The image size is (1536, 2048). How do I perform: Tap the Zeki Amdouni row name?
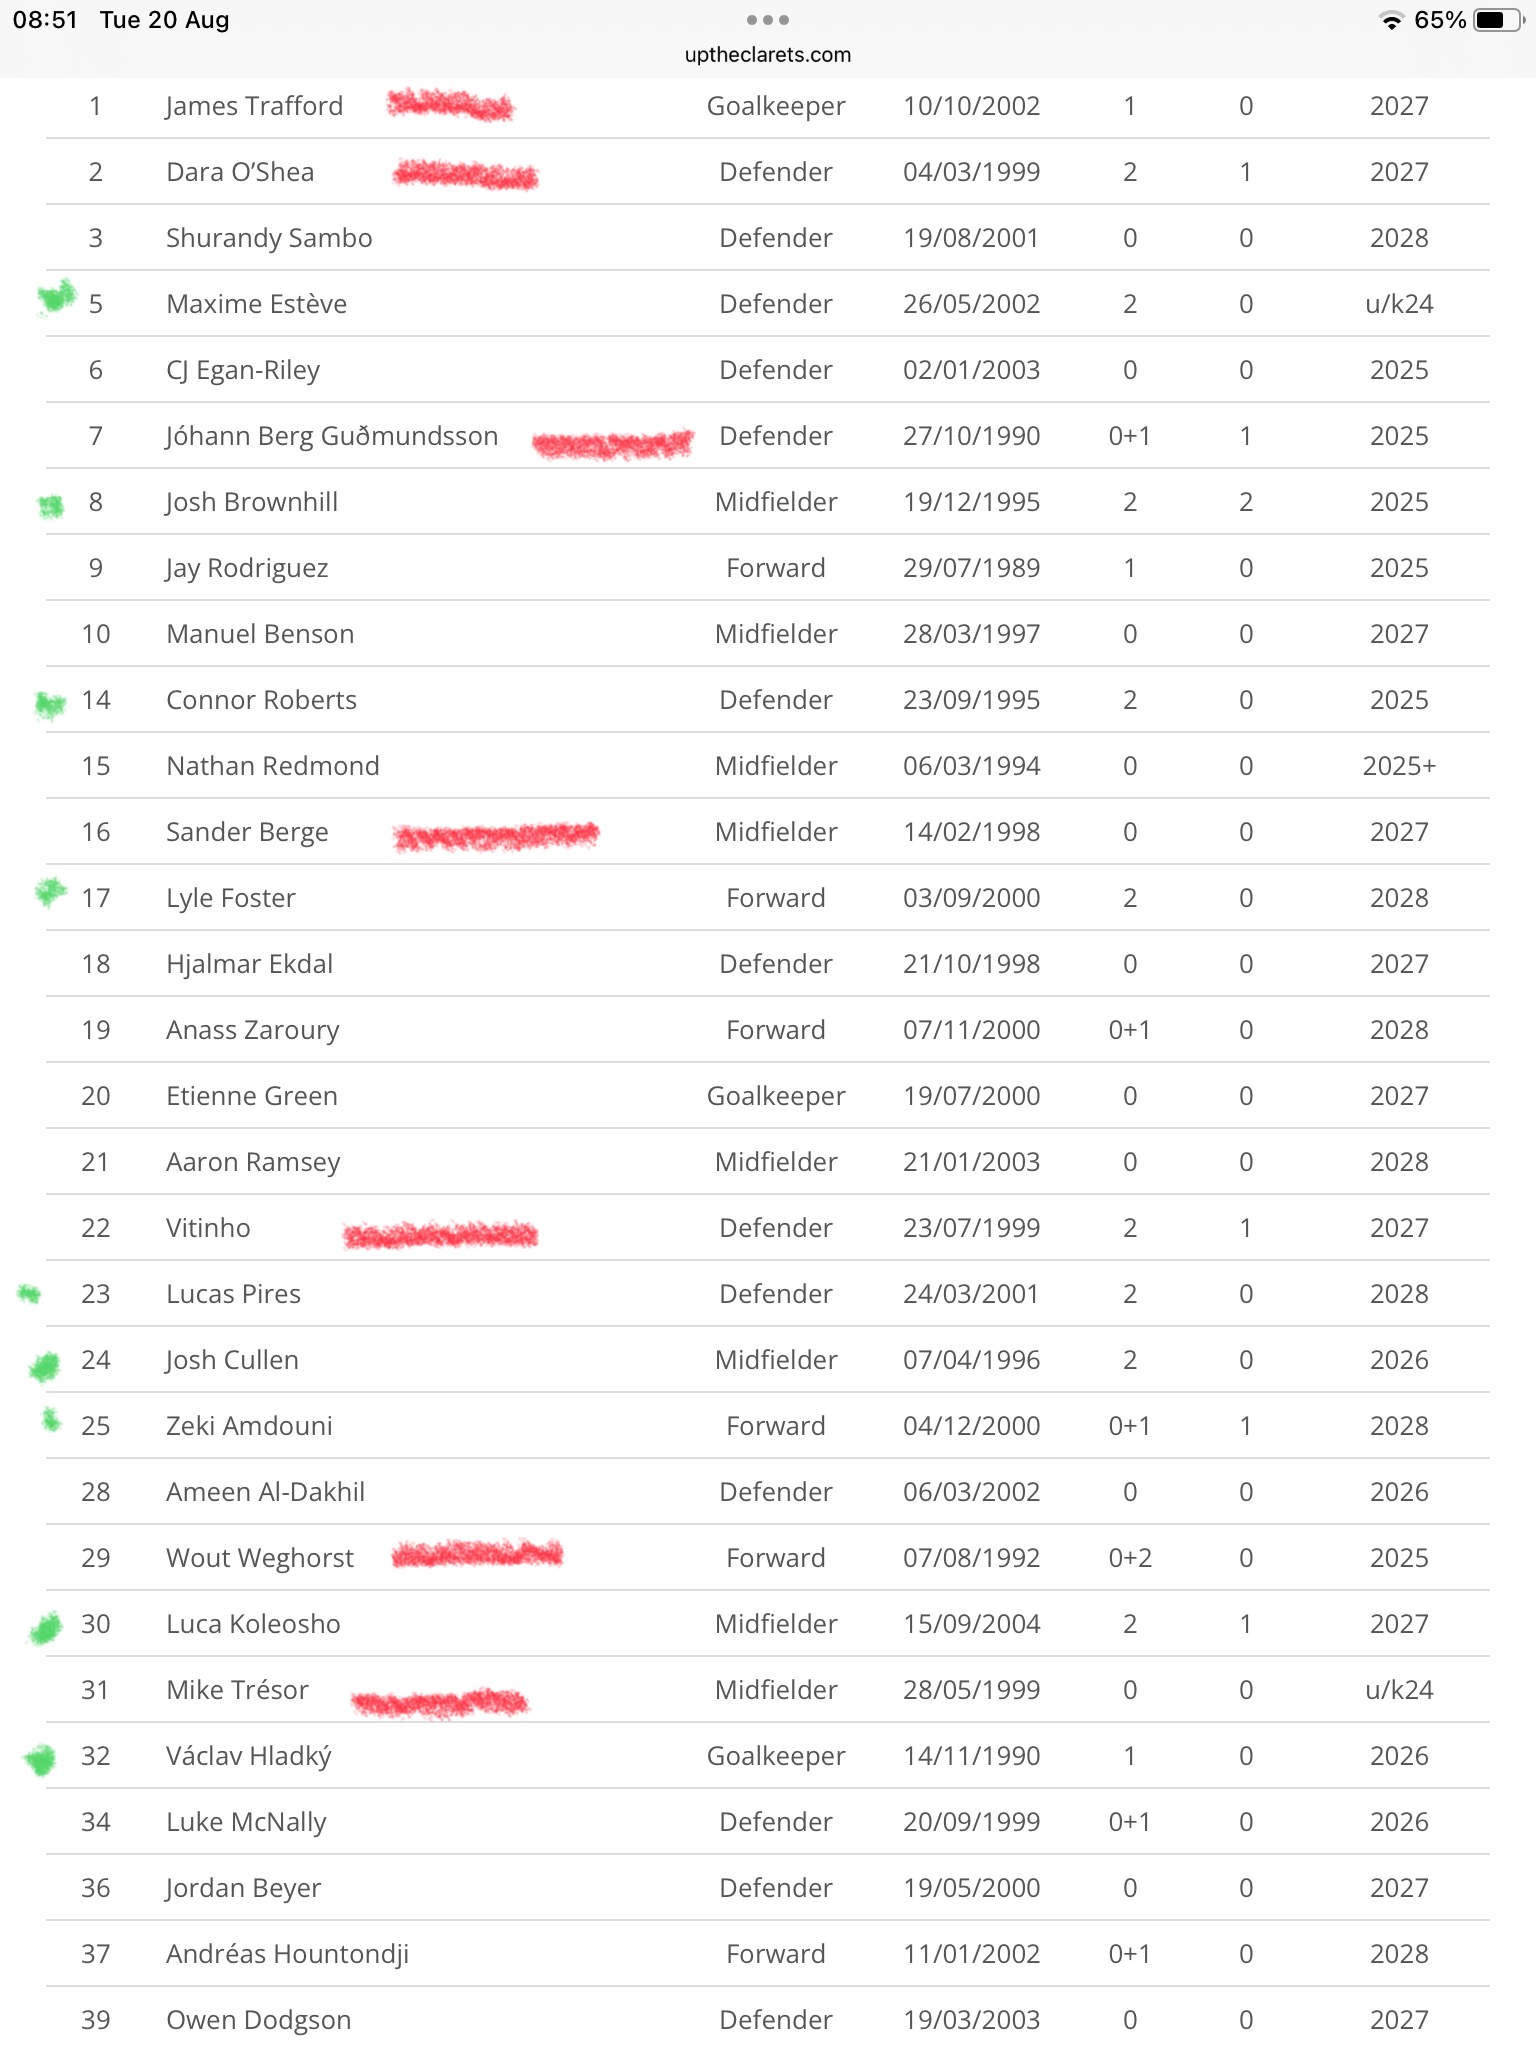249,1426
